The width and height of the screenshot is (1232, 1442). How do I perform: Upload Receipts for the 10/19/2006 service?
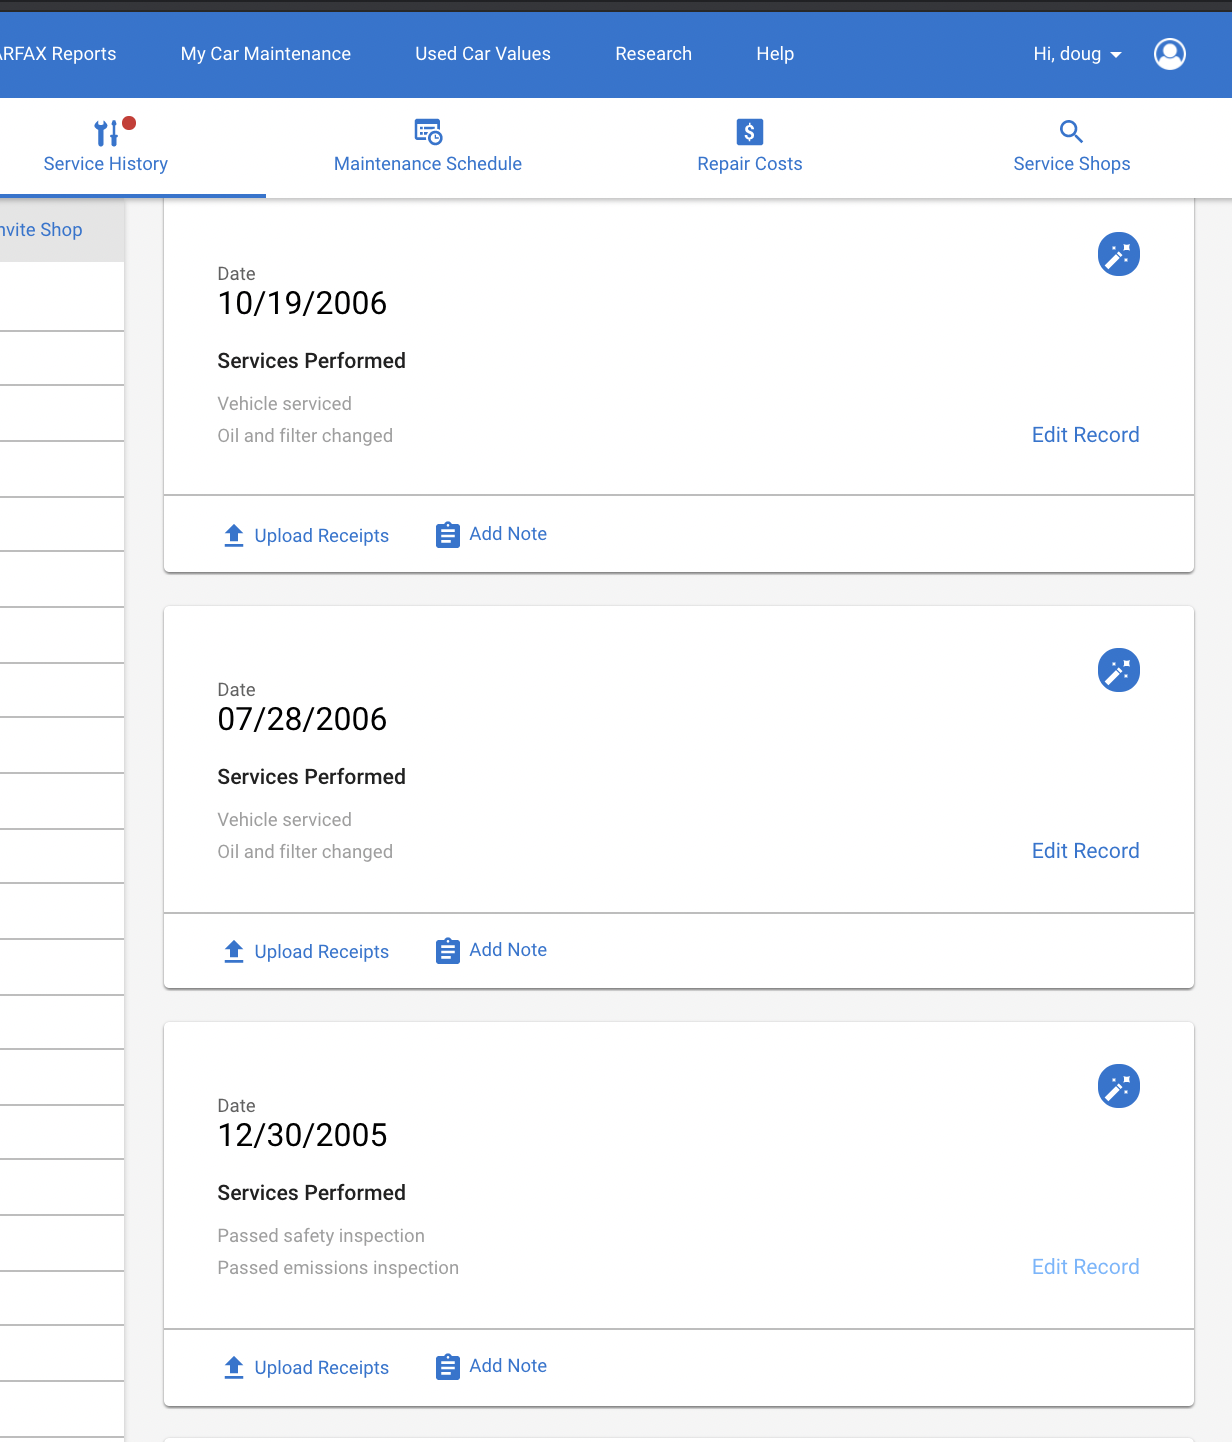pyautogui.click(x=306, y=535)
